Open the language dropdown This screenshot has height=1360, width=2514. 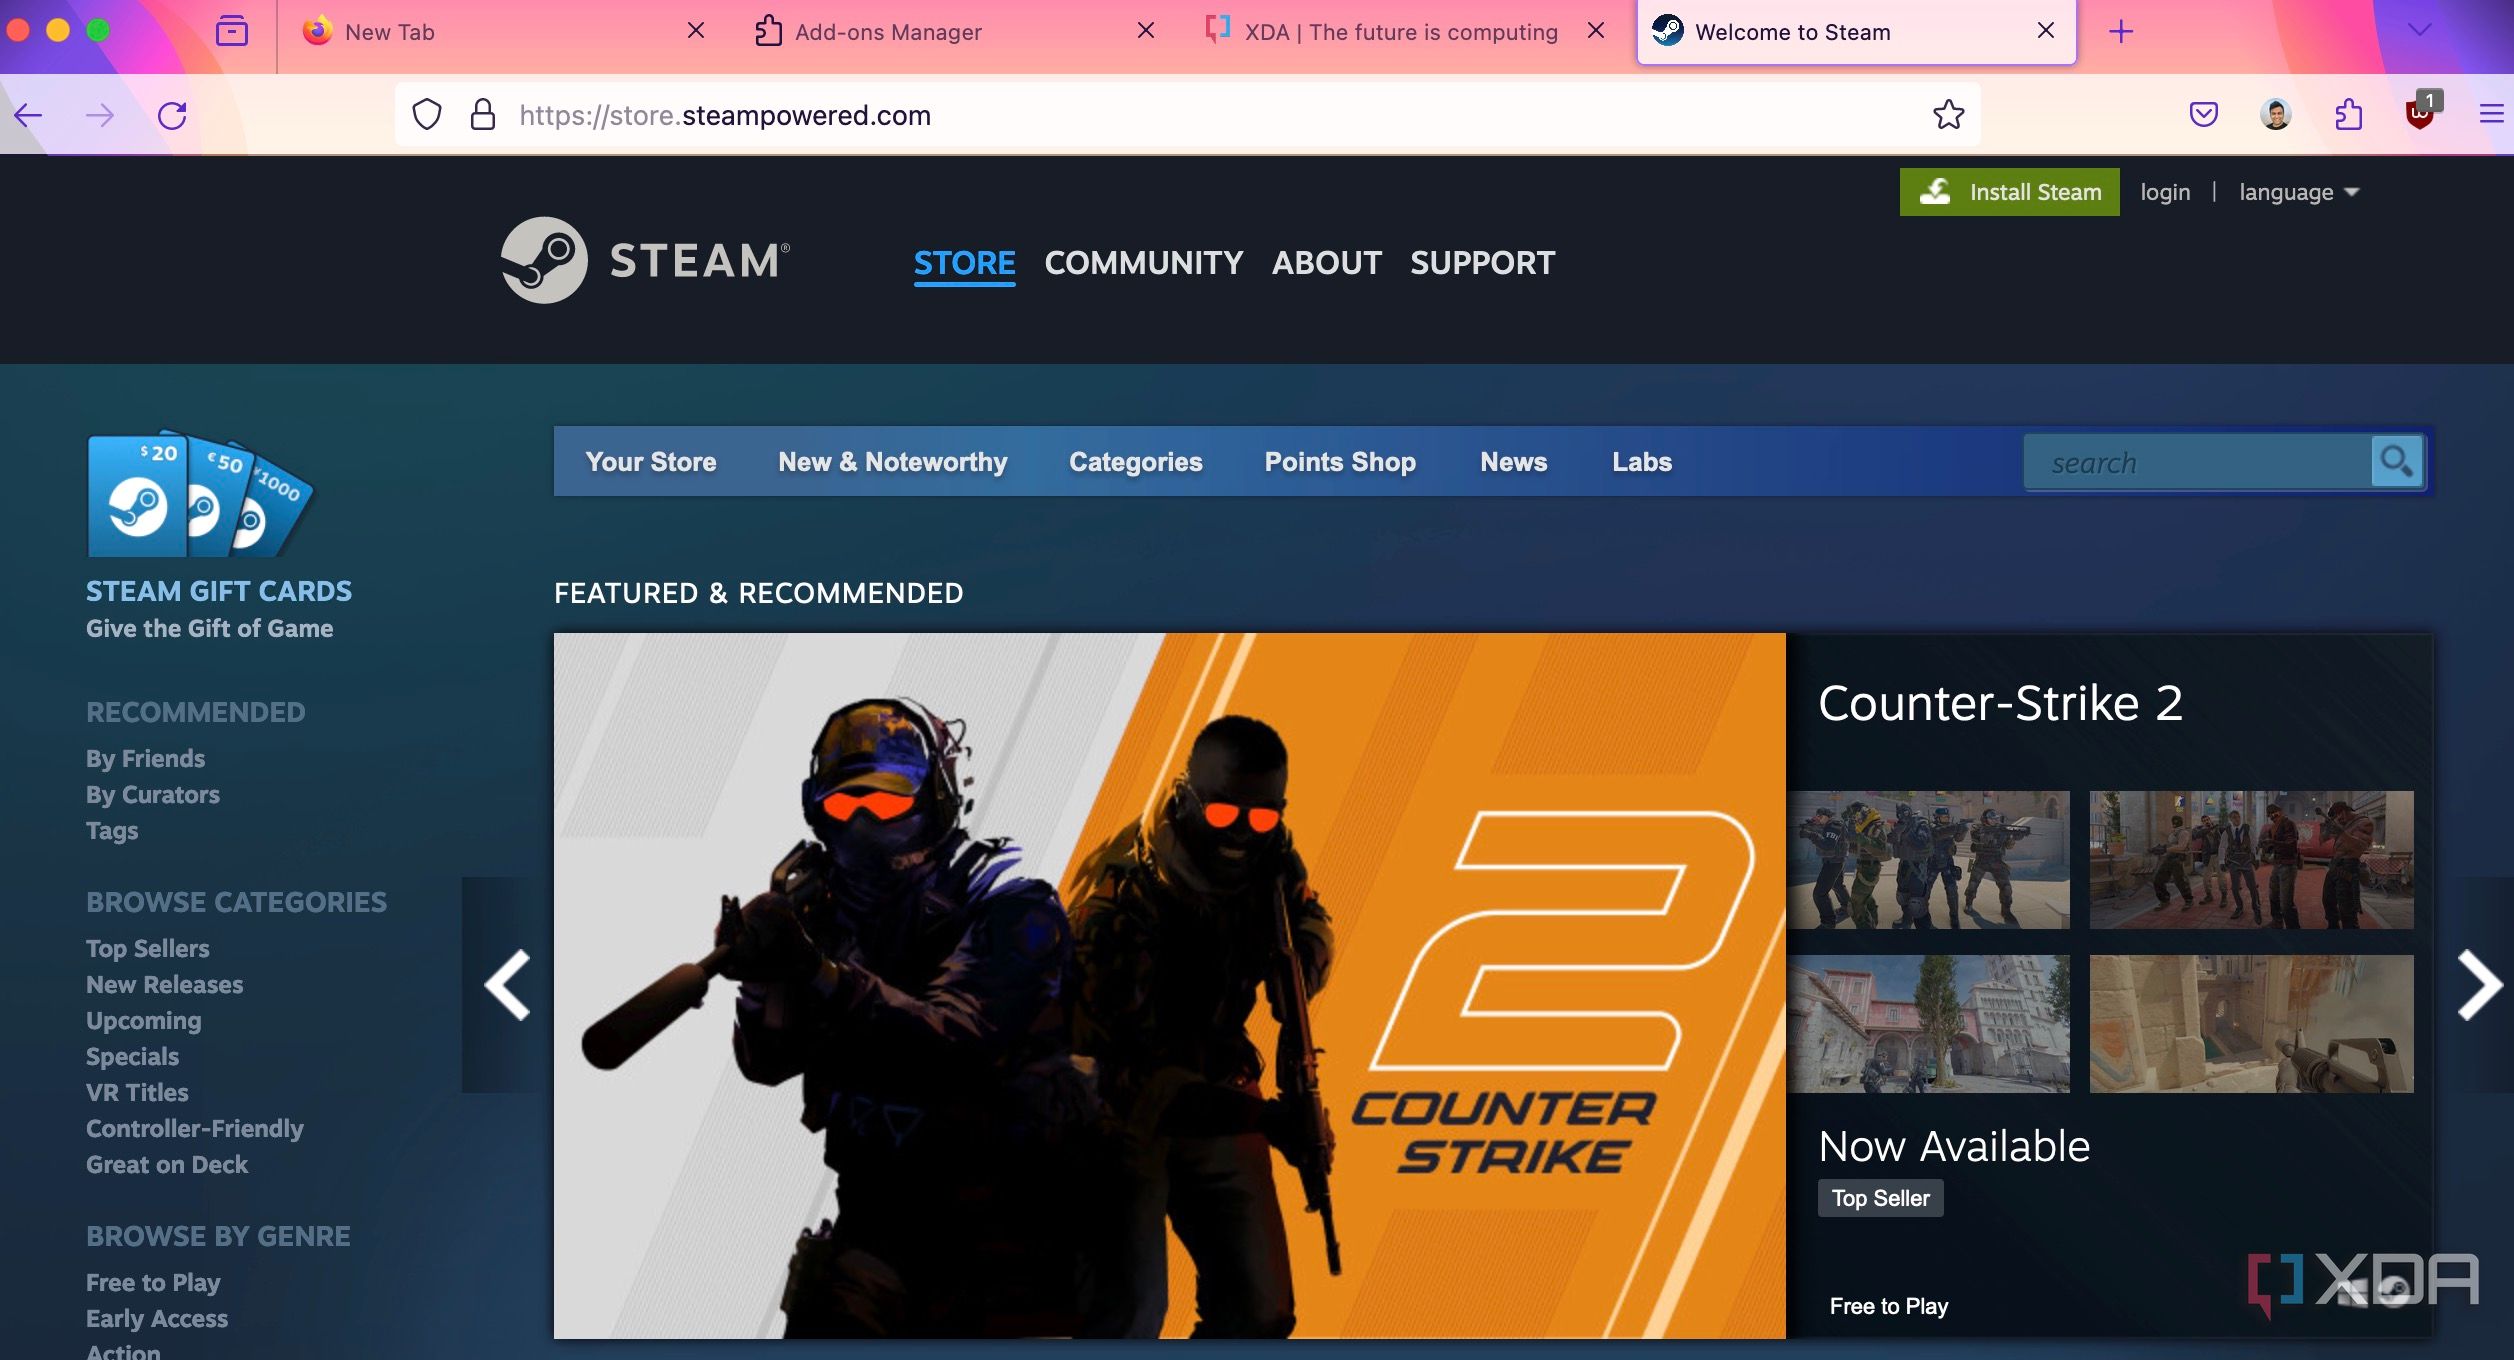coord(2298,192)
